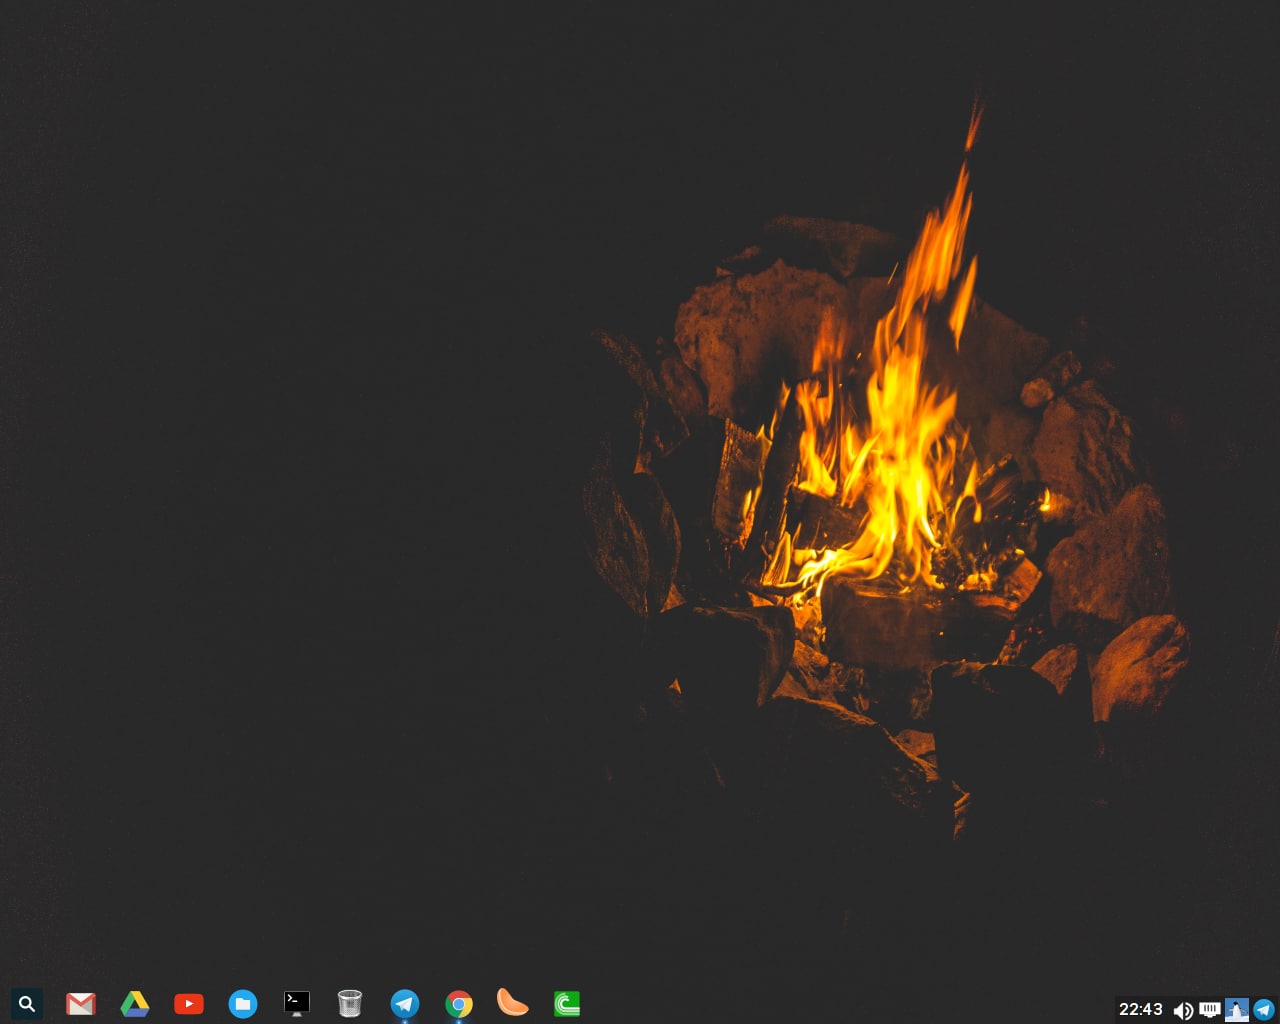Open the Terminal app in the taskbar
Viewport: 1280px width, 1024px height.
click(297, 1004)
